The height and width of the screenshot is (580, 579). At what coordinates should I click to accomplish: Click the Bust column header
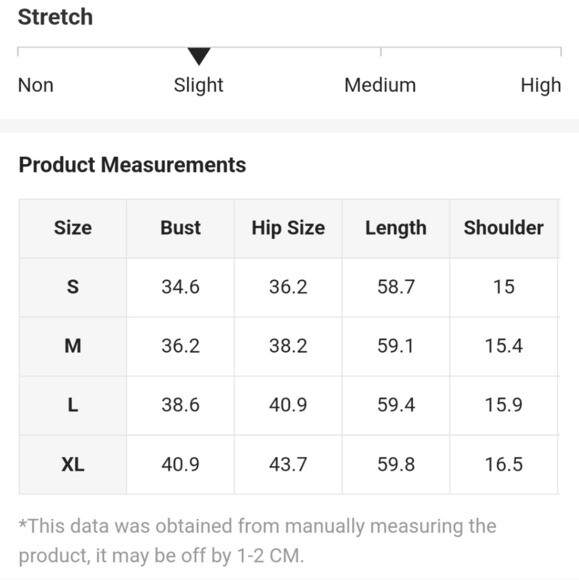pyautogui.click(x=181, y=228)
